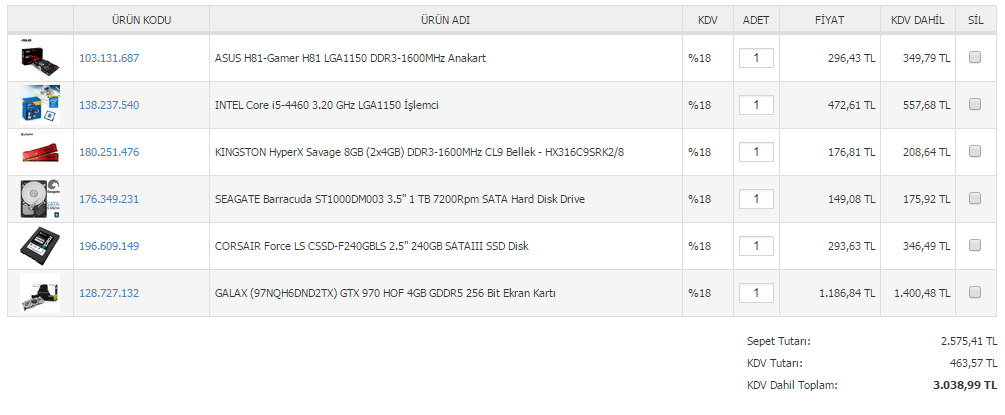Click the GALAX GTX 970 graphics card thumbnail

(40, 293)
